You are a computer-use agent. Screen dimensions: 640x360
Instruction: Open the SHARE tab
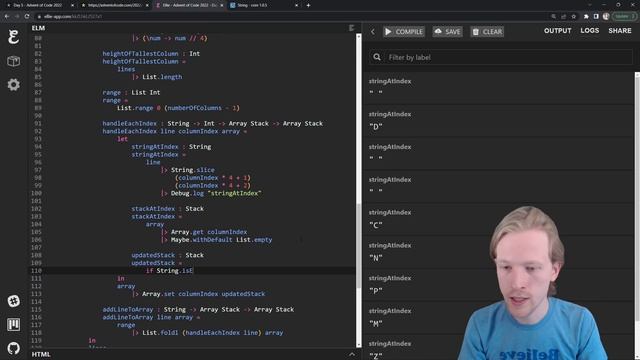[620, 31]
